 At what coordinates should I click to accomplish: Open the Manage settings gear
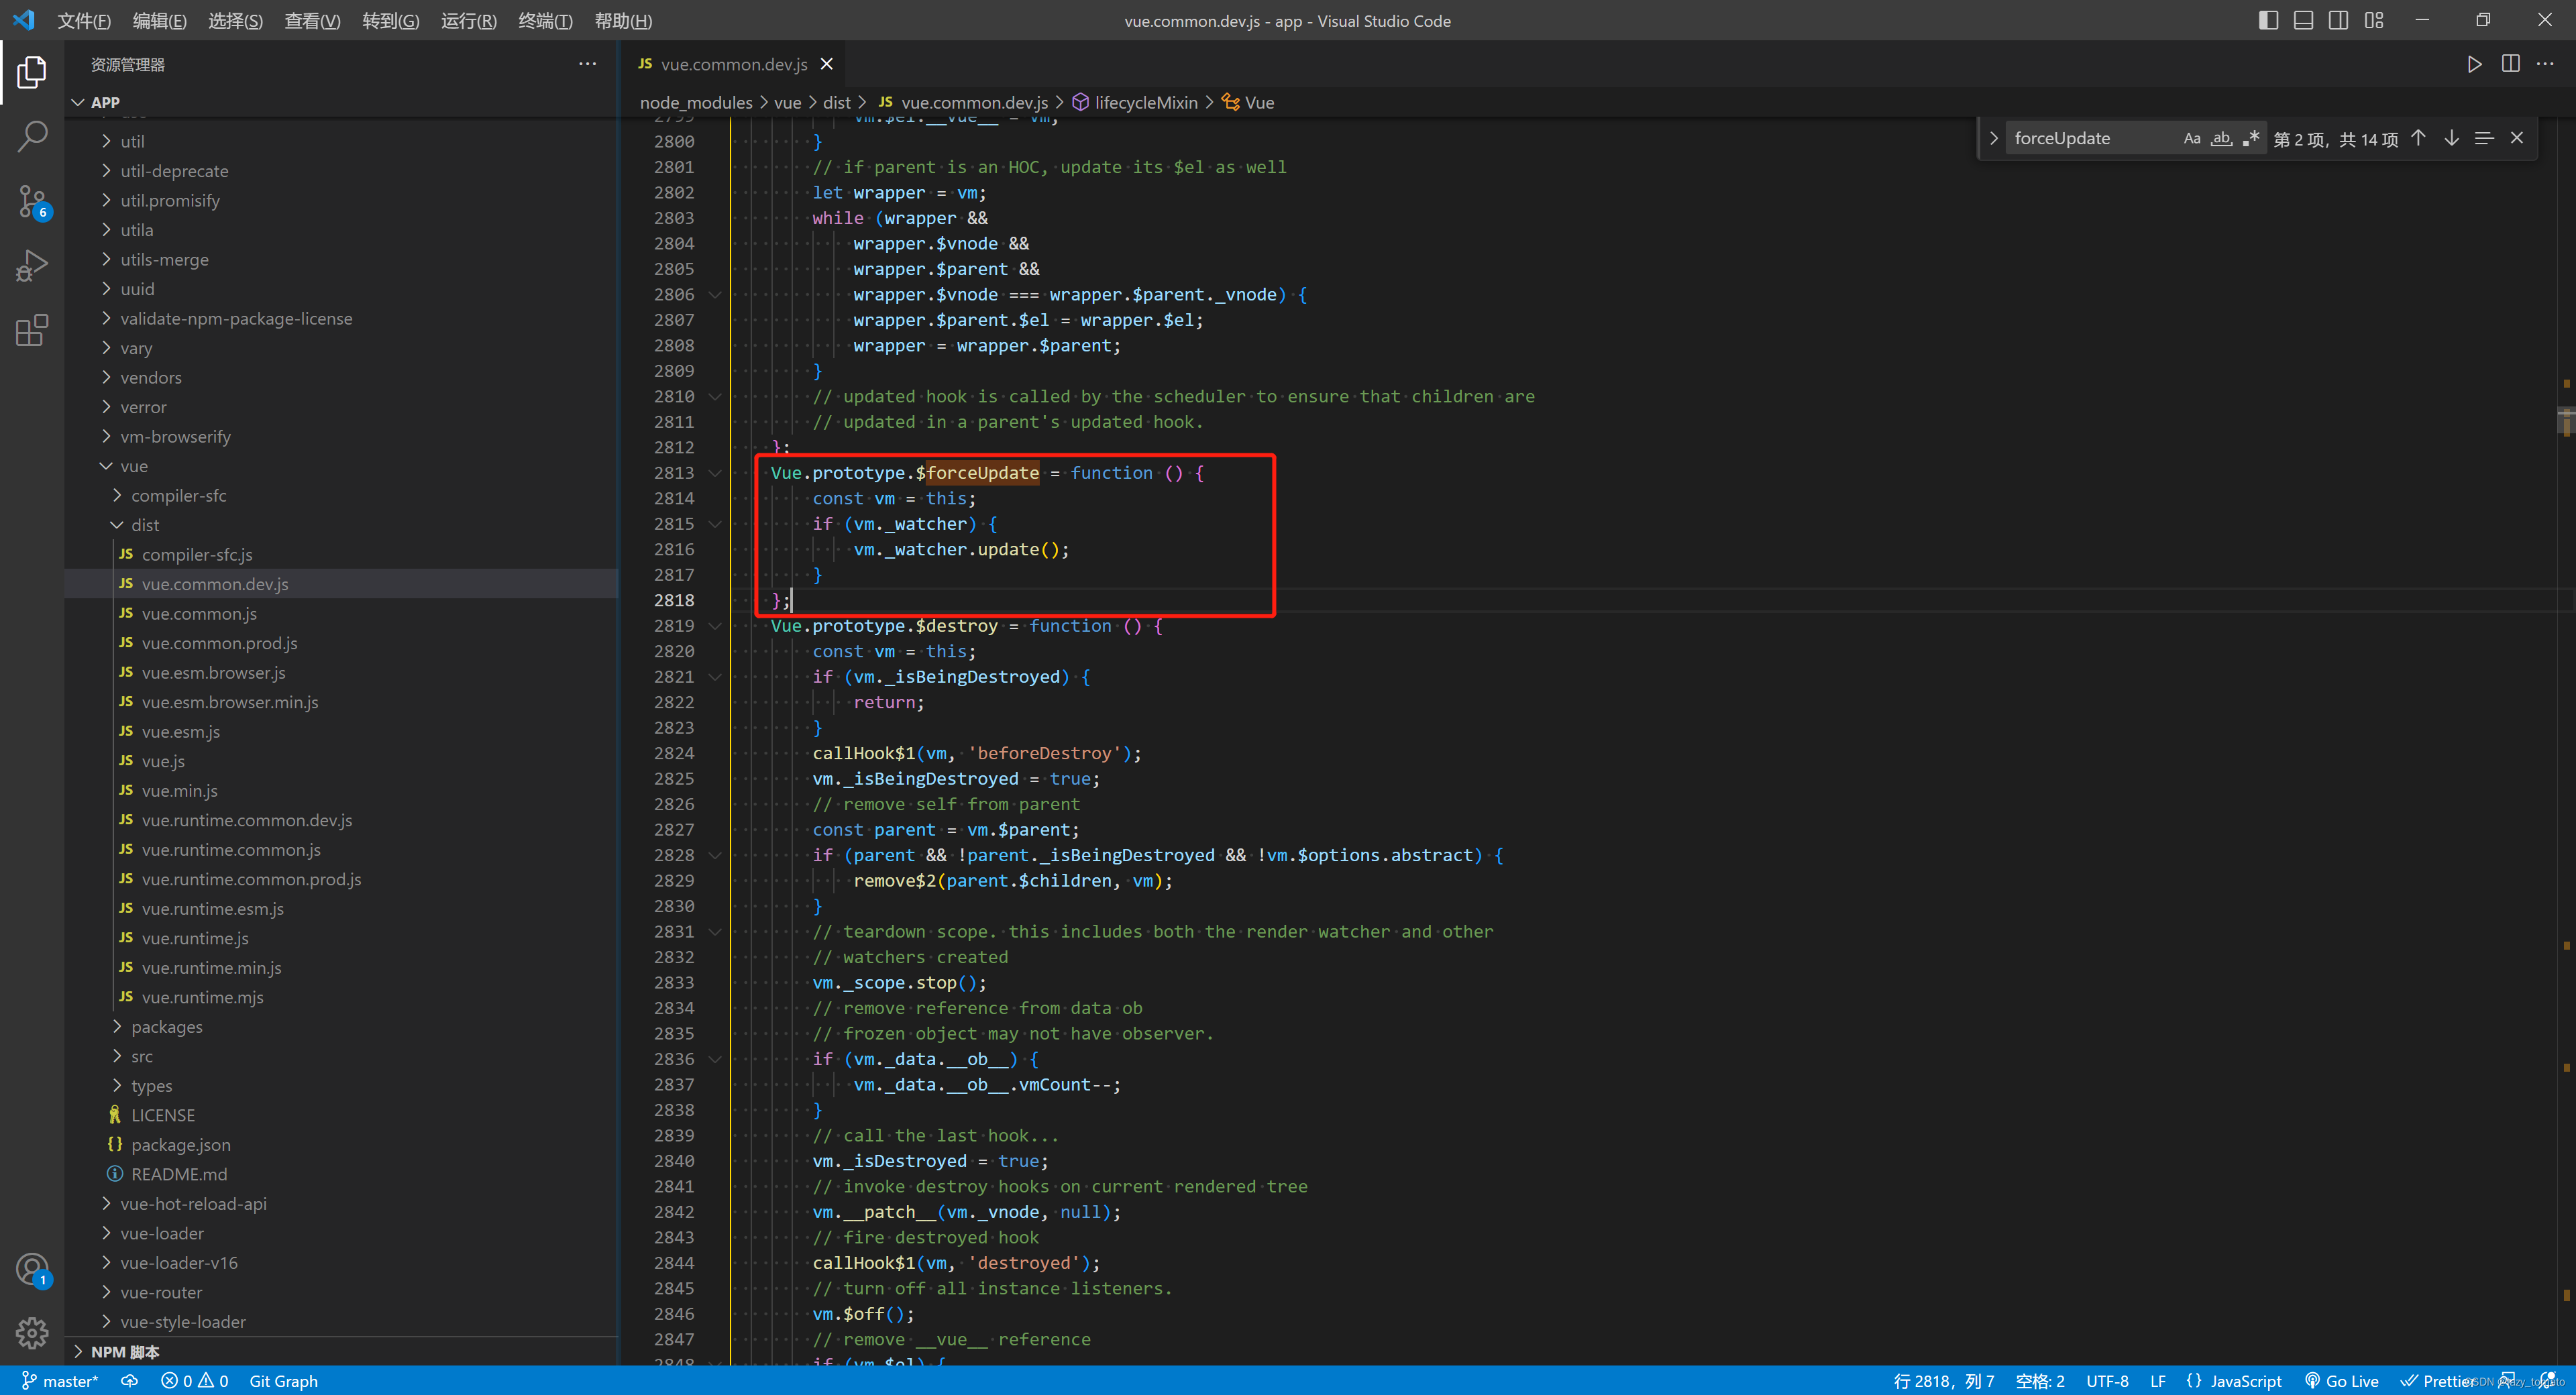pos(32,1332)
